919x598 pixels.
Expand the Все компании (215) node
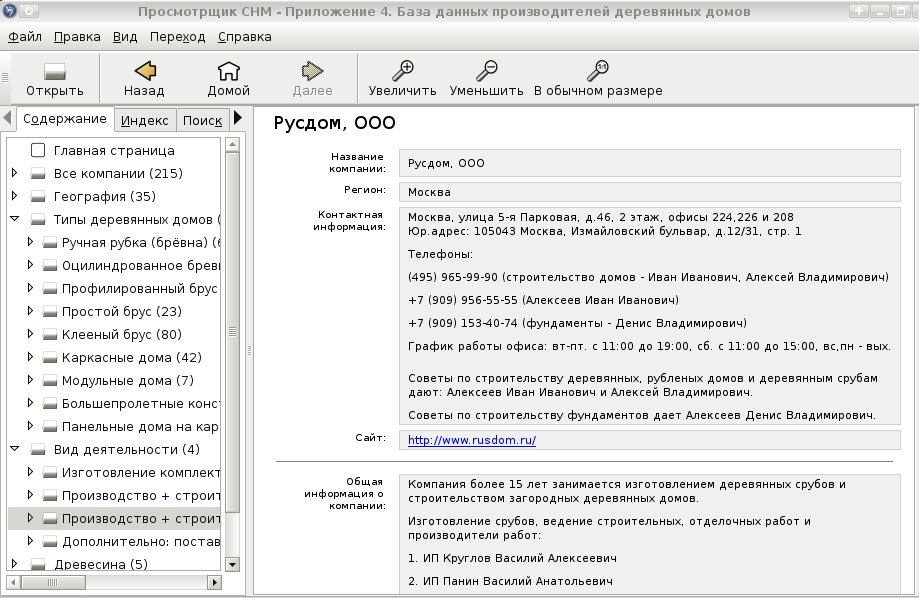click(15, 173)
